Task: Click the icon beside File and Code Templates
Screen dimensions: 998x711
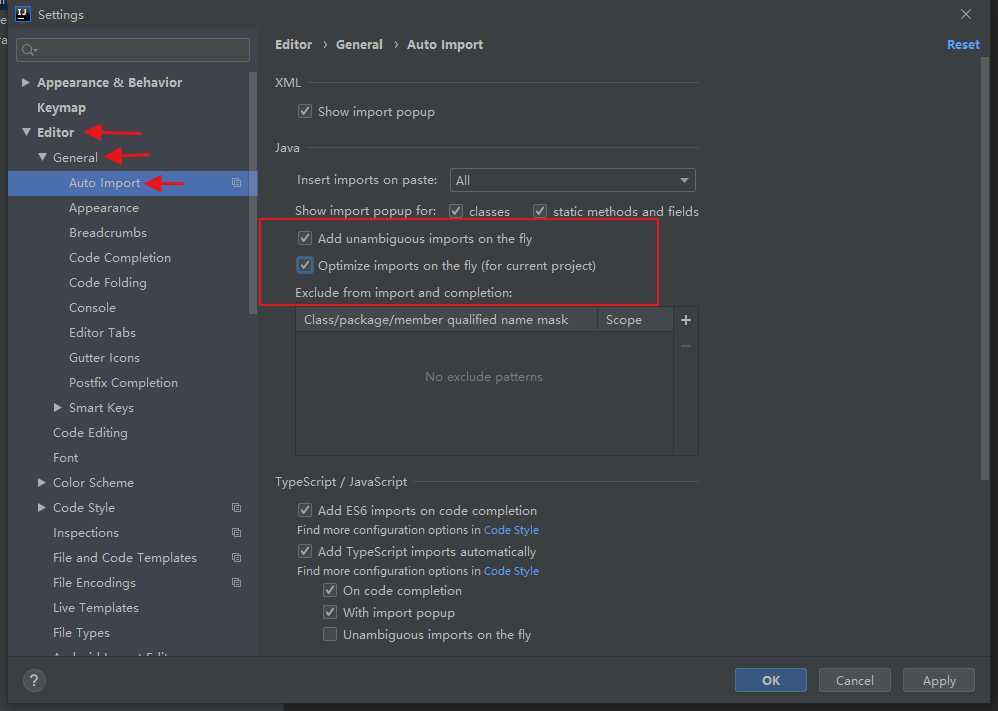Action: pos(237,558)
